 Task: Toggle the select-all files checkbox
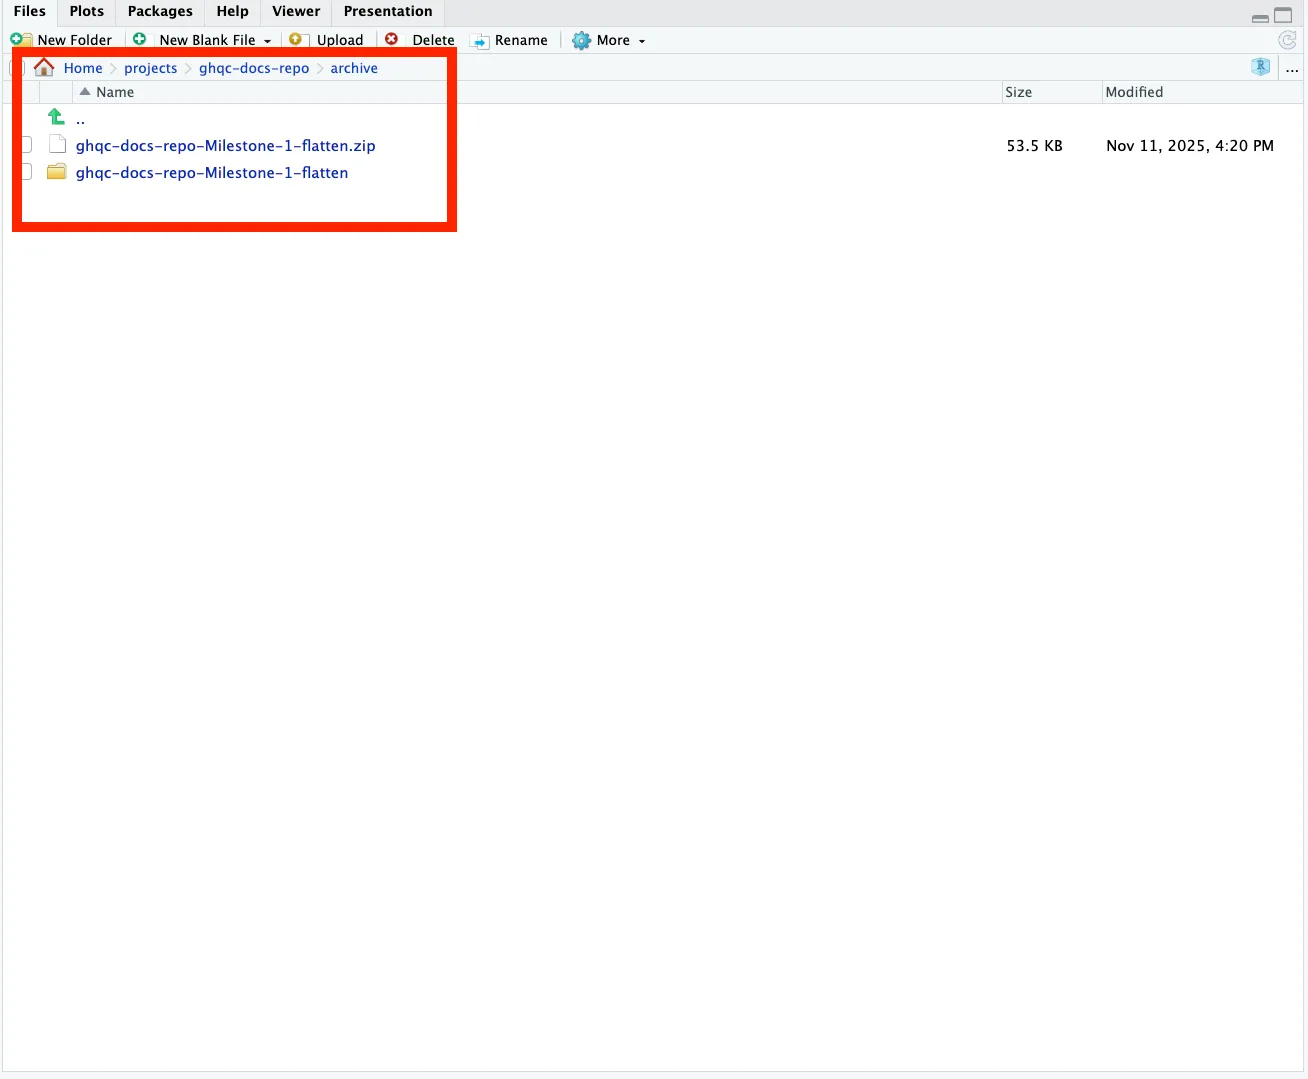pos(16,68)
